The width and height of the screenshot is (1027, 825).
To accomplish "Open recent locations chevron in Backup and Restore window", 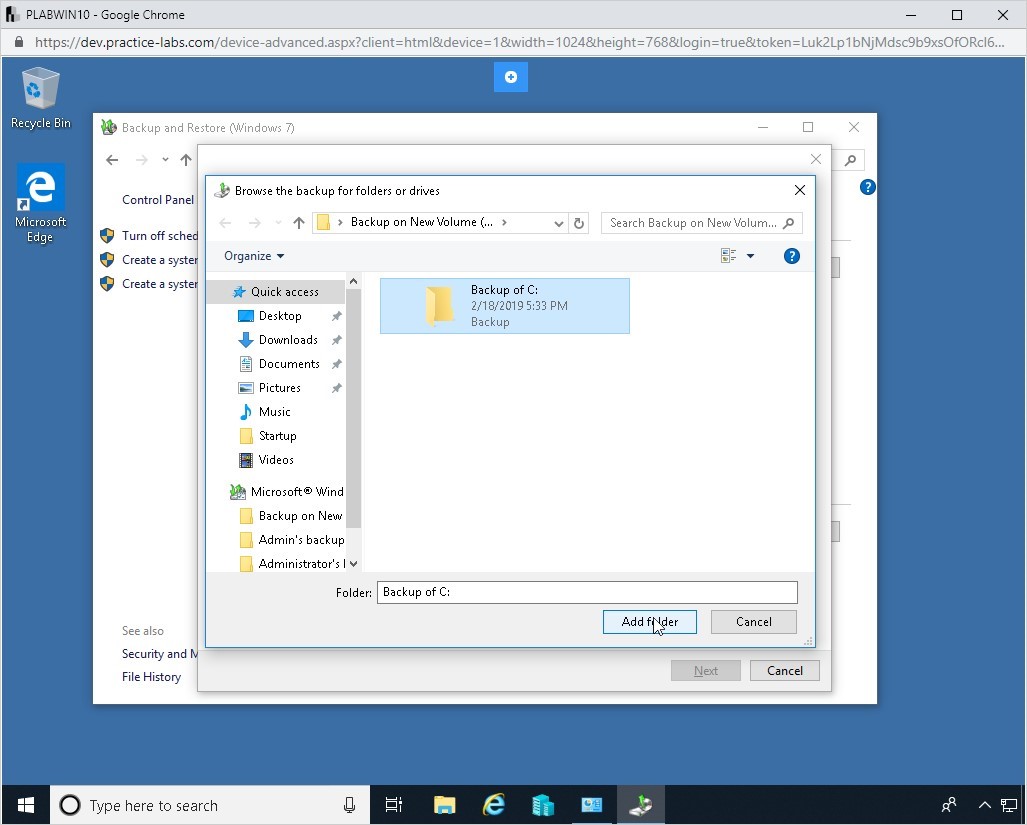I will click(165, 160).
